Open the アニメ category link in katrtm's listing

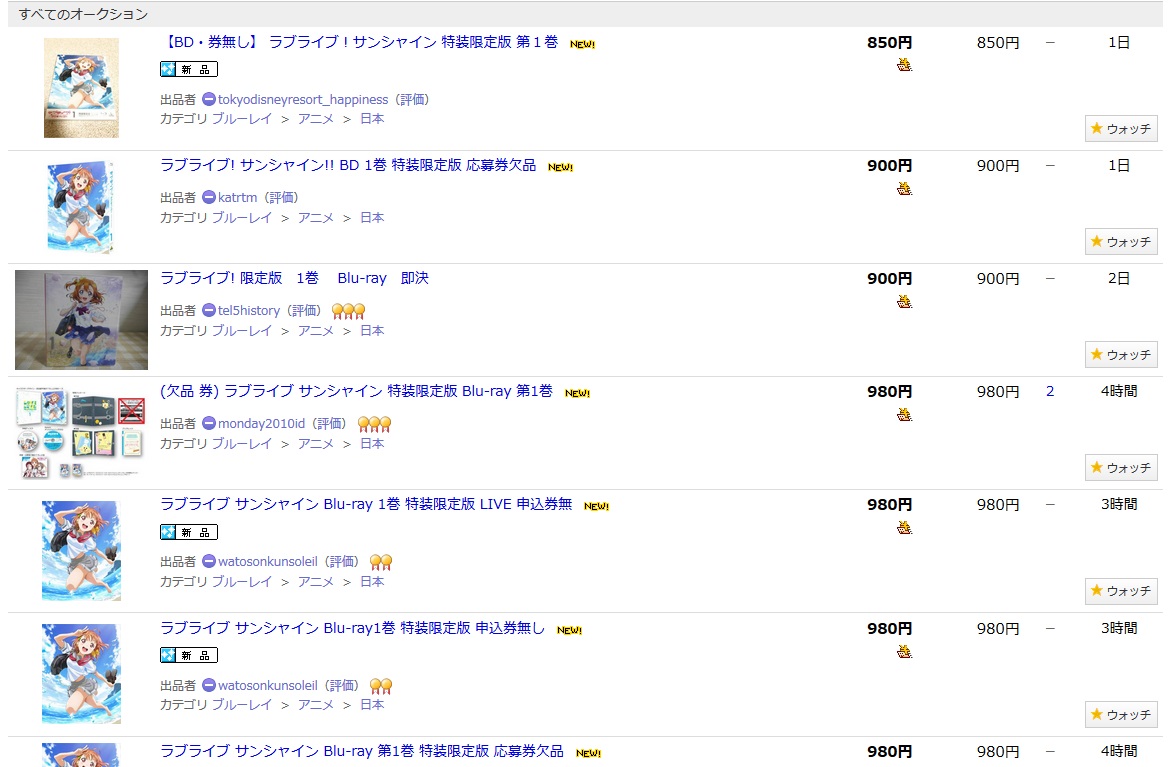[316, 218]
